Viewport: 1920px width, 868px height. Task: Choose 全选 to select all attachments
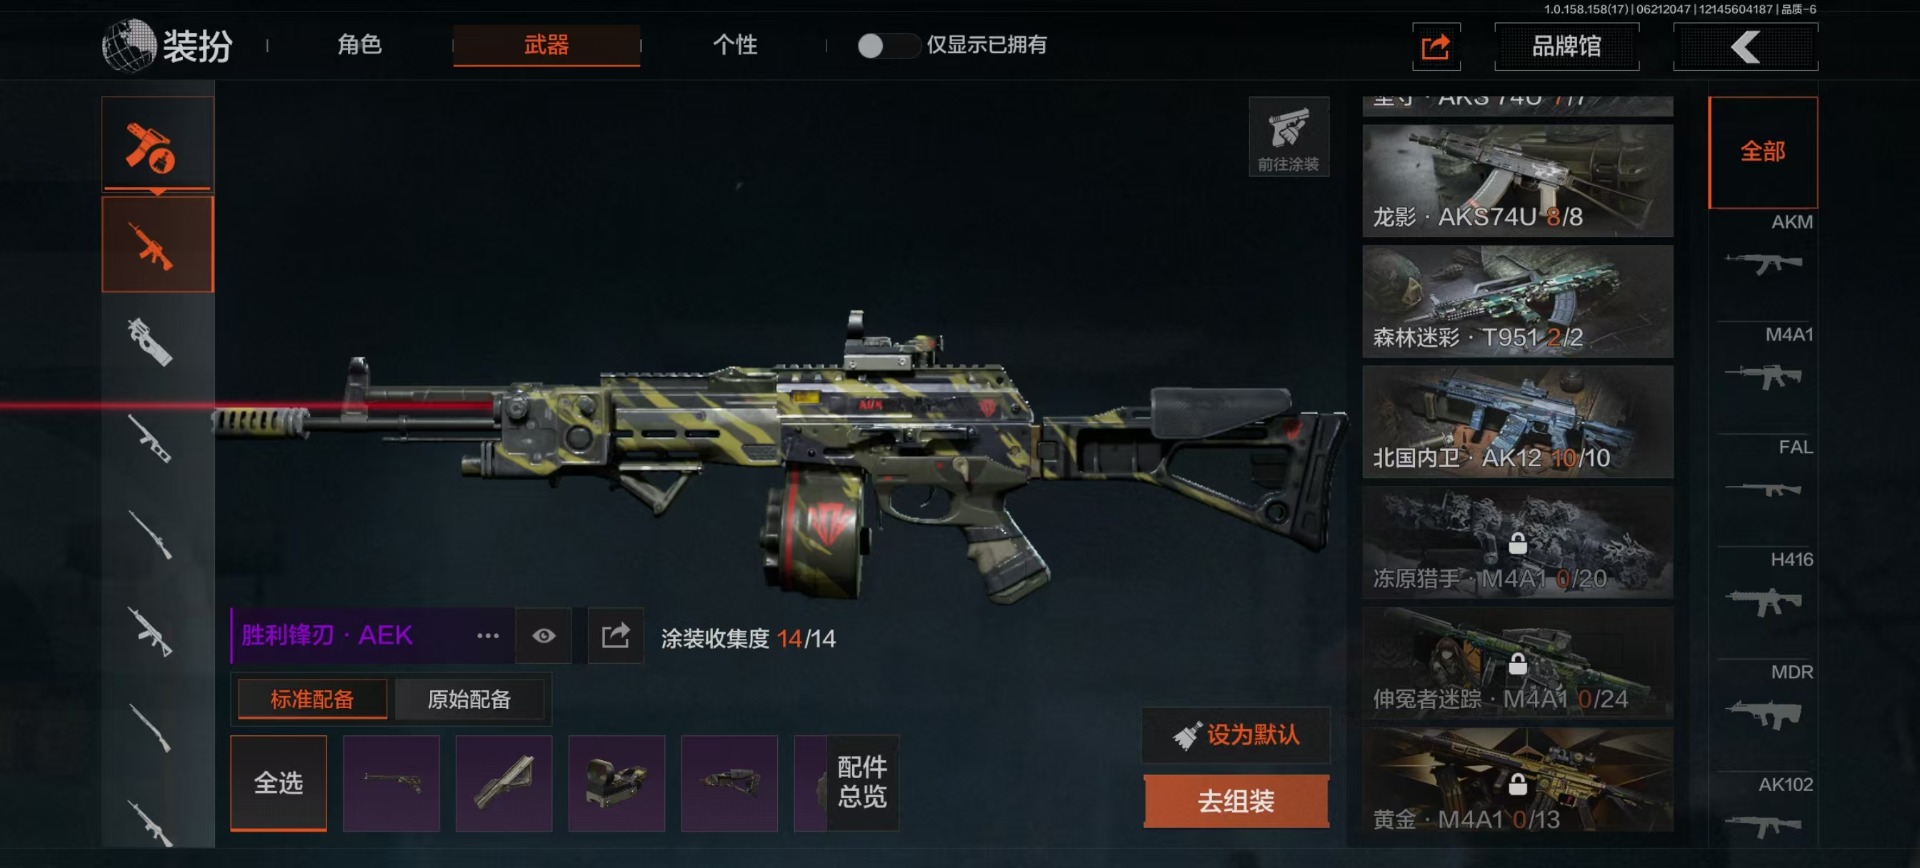click(278, 784)
